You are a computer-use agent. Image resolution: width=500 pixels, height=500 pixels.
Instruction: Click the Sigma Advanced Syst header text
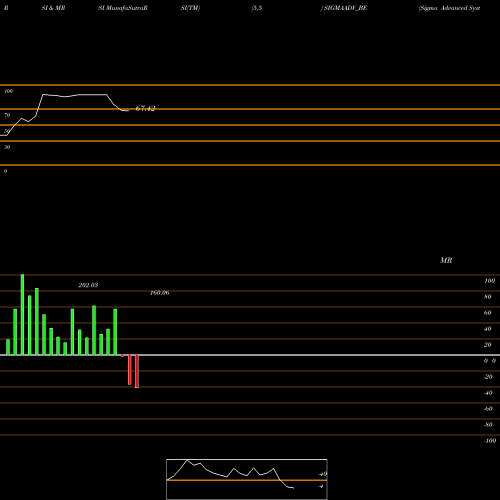pyautogui.click(x=449, y=8)
